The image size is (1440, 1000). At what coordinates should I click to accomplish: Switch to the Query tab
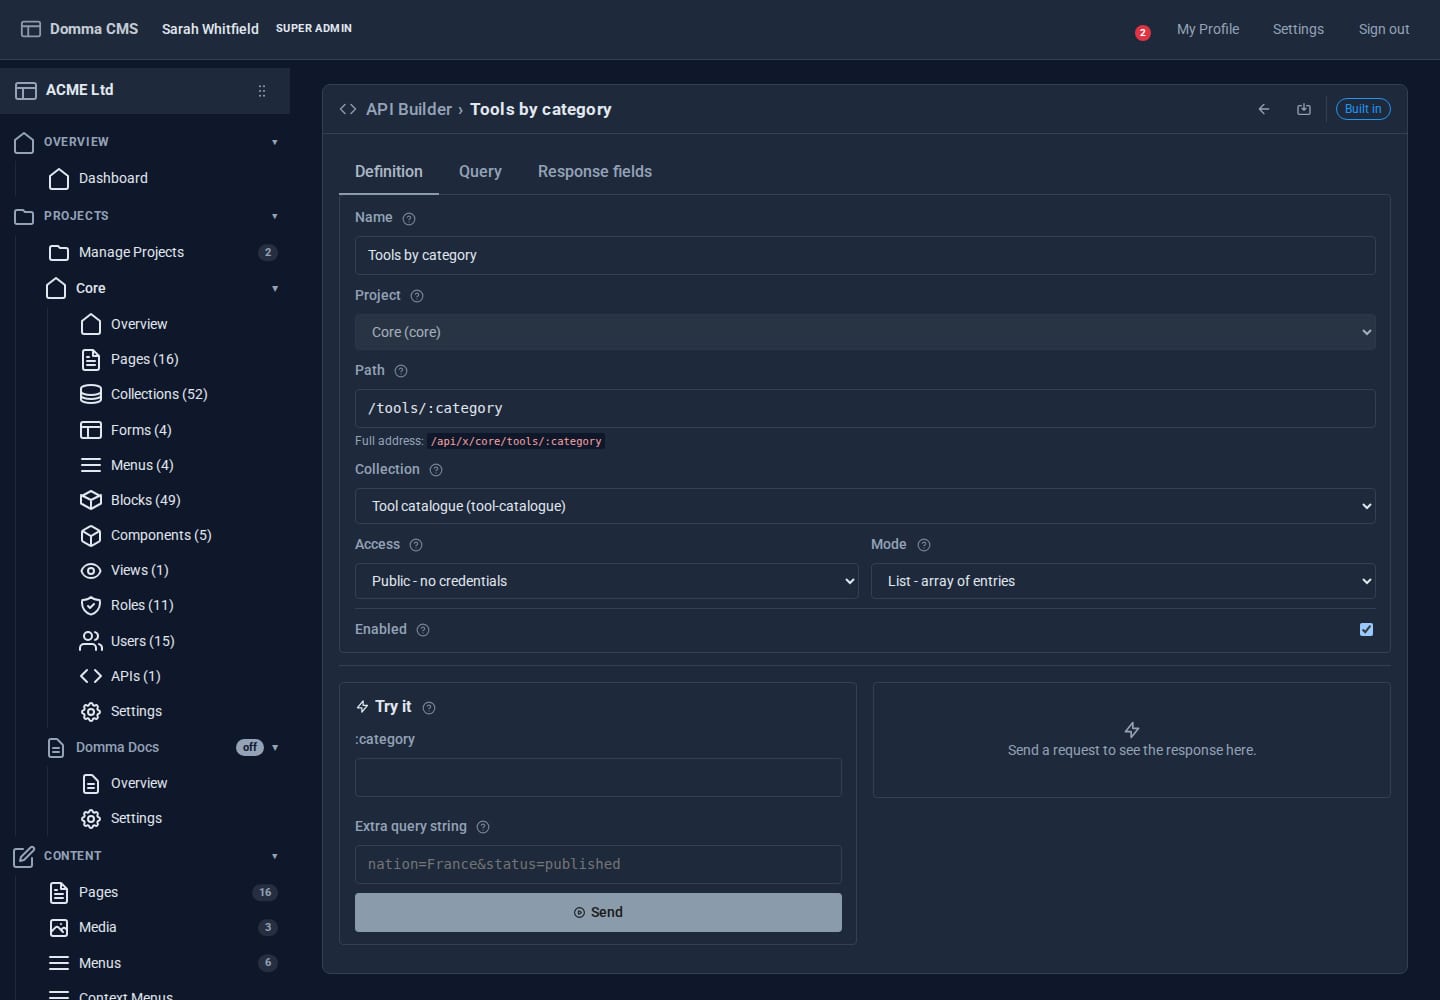[x=480, y=172]
